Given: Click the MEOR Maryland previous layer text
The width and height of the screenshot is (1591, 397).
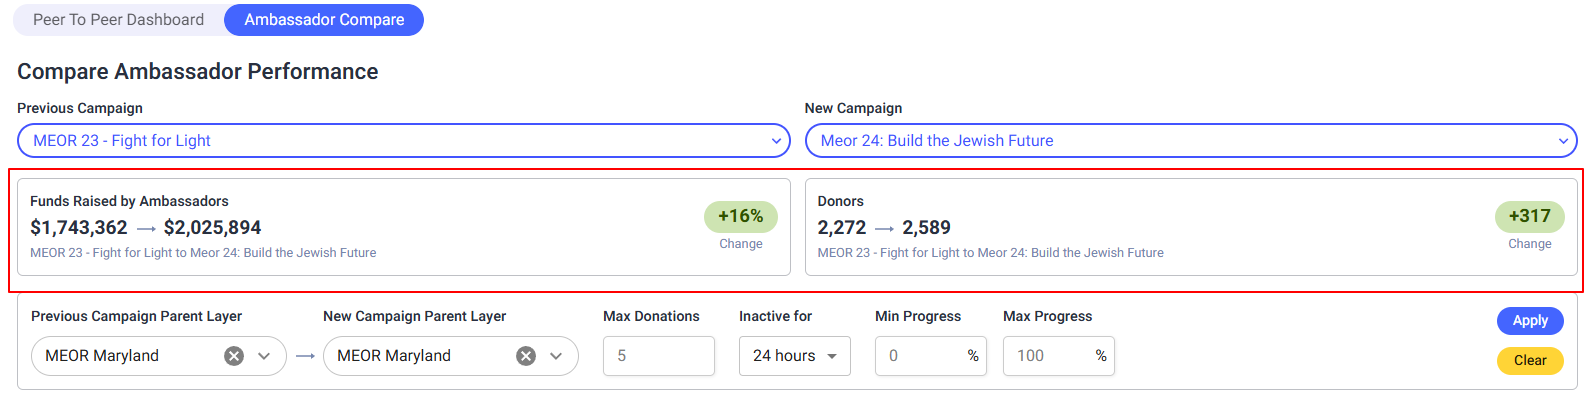Looking at the screenshot, I should (102, 356).
